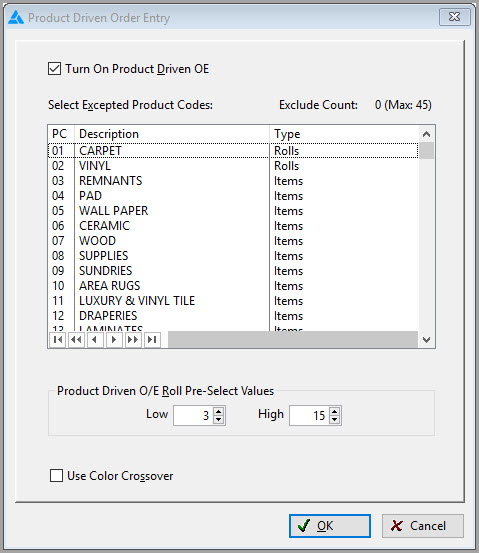Click the page-back double arrow icon
Viewport: 479px width, 553px height.
point(76,340)
